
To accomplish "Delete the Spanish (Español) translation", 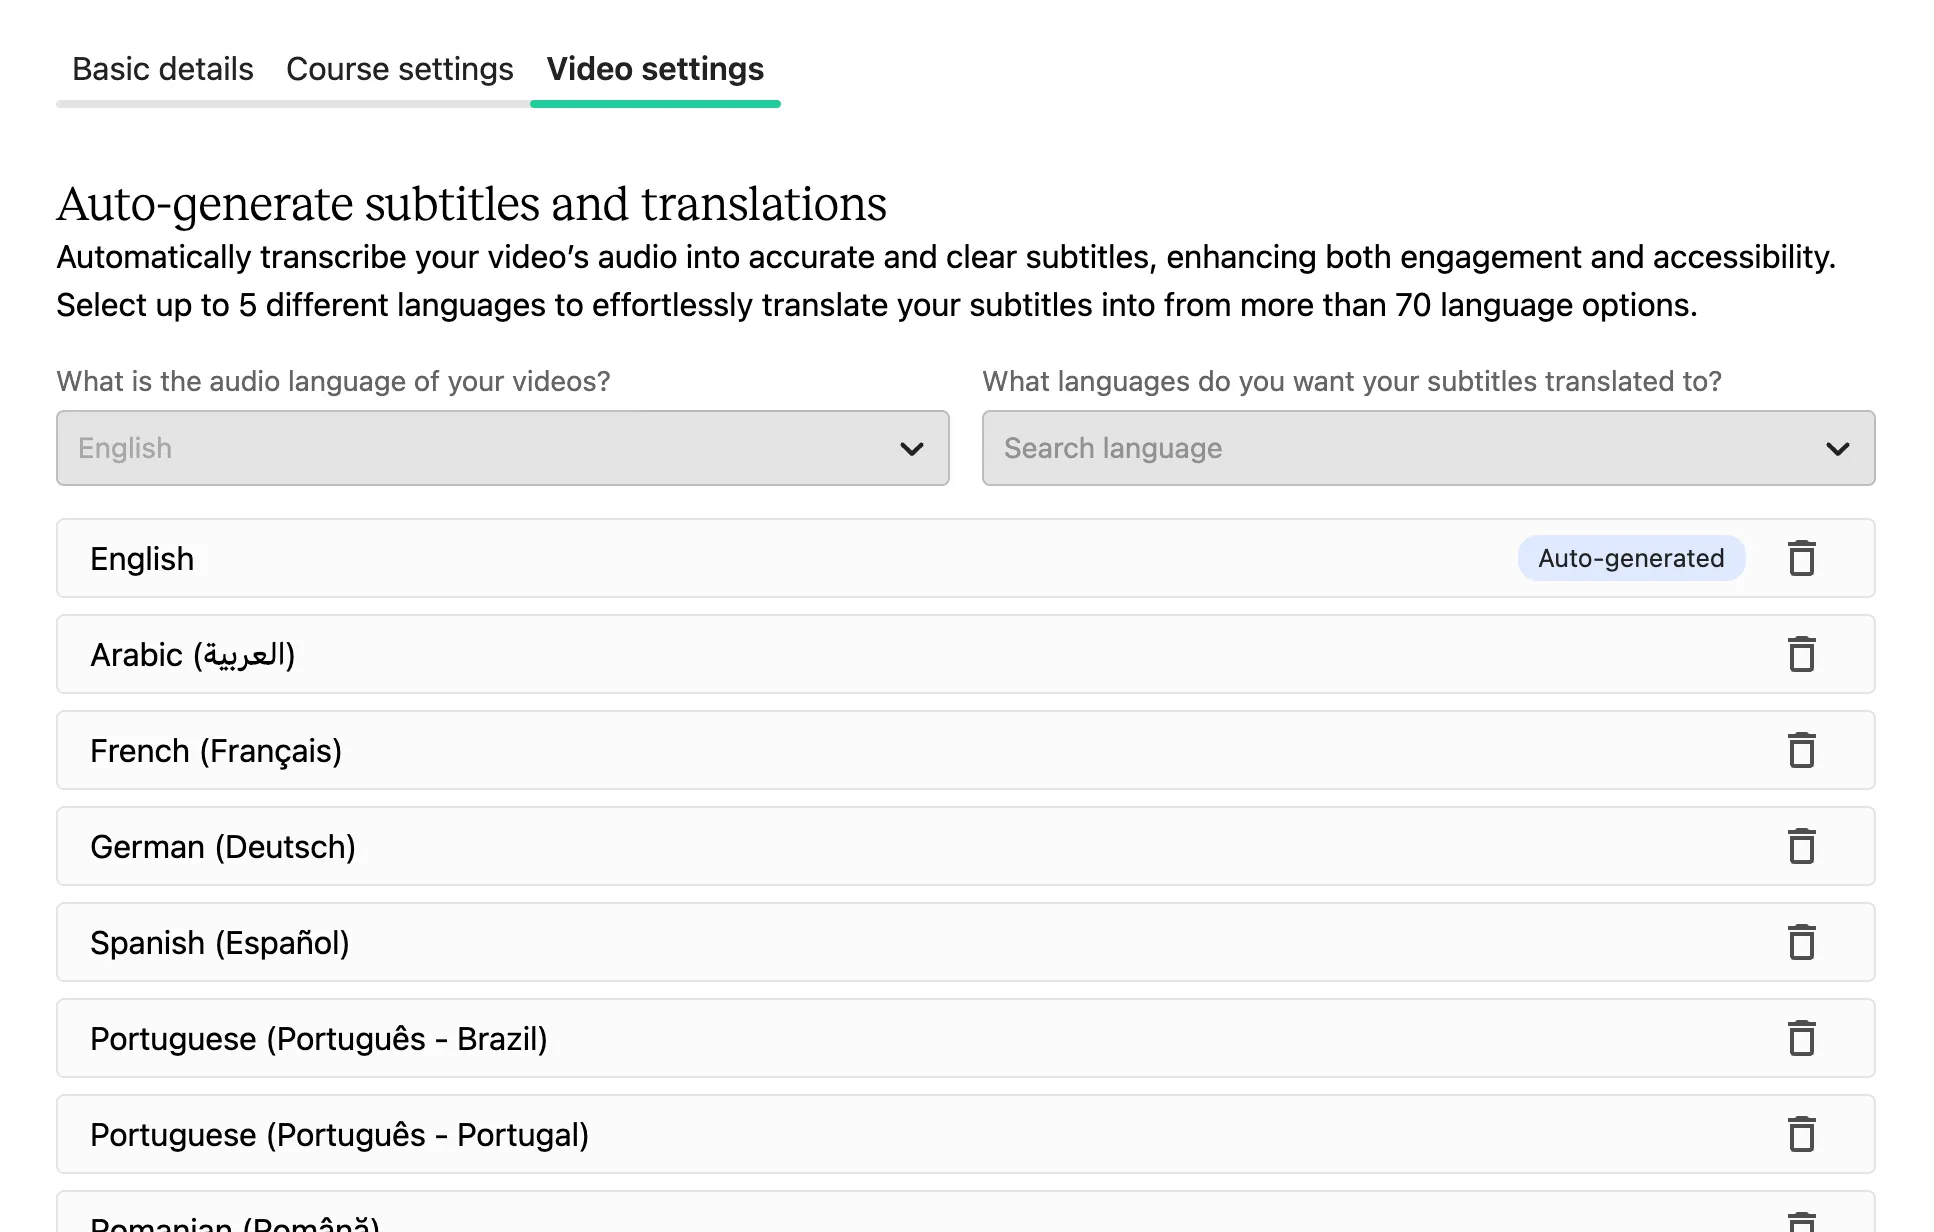I will (1802, 942).
